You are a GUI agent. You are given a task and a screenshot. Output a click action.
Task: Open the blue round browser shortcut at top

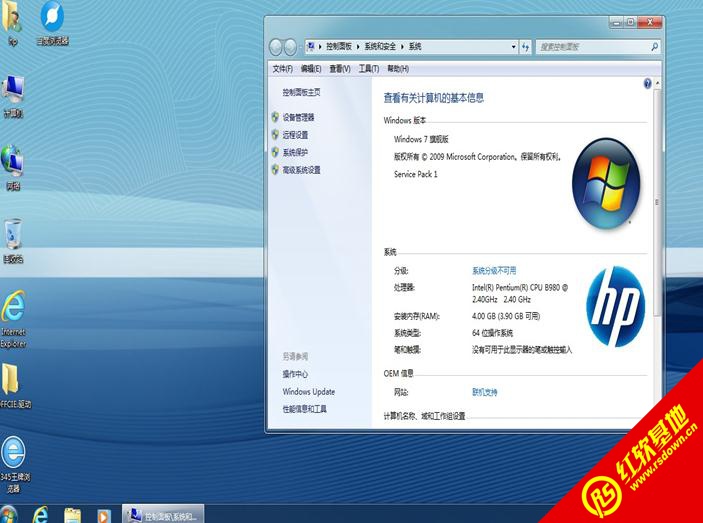pos(52,23)
